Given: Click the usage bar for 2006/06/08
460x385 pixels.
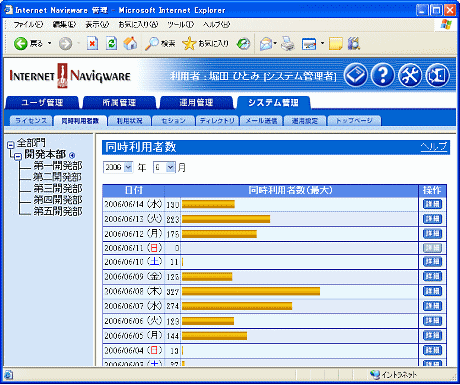Looking at the screenshot, I should pos(251,292).
